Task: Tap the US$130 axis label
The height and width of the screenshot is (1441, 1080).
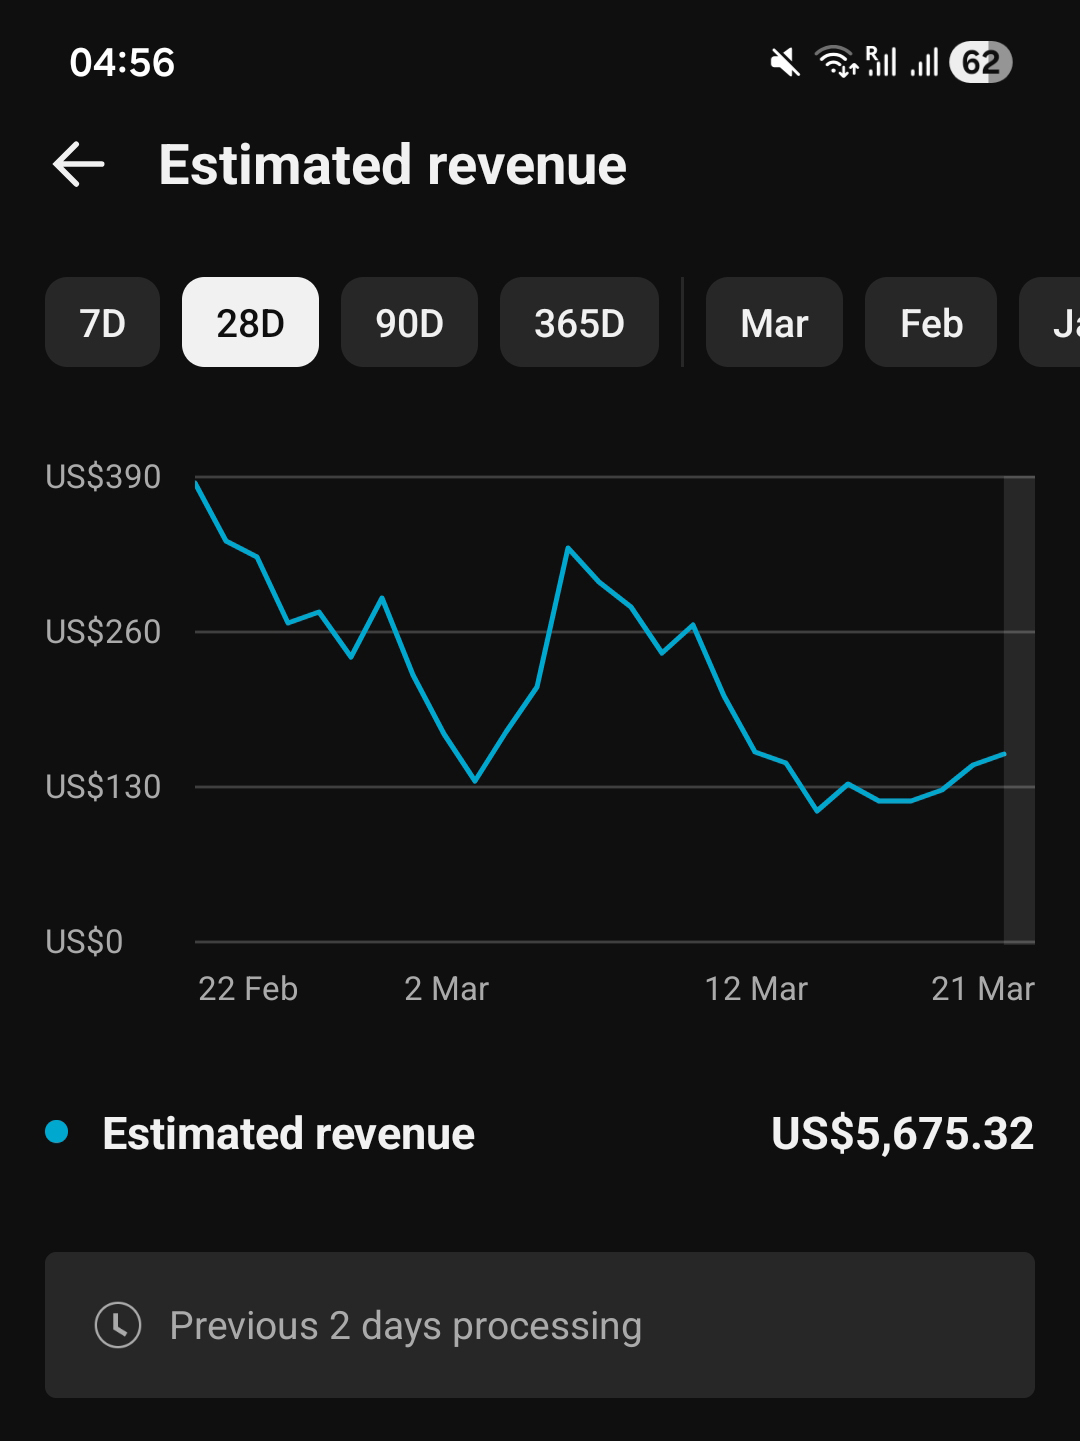Action: pos(103,787)
